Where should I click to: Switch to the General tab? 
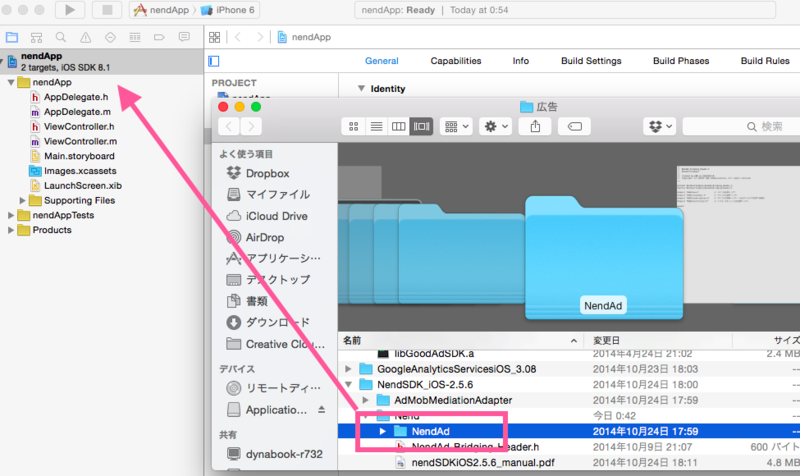(x=382, y=61)
